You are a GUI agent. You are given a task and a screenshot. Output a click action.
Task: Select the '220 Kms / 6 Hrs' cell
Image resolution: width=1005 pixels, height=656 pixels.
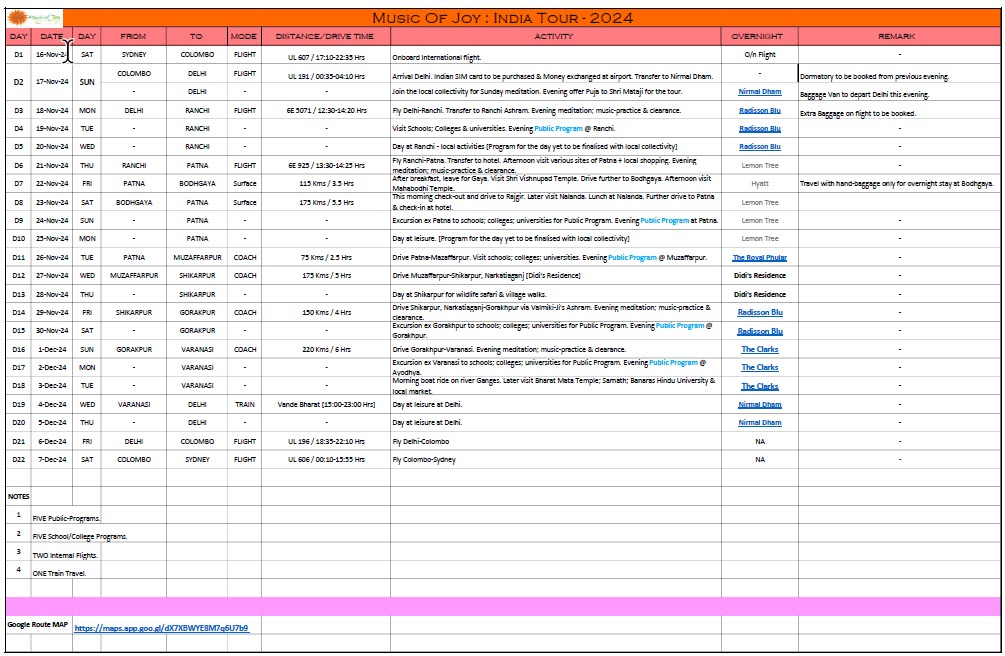coord(326,349)
